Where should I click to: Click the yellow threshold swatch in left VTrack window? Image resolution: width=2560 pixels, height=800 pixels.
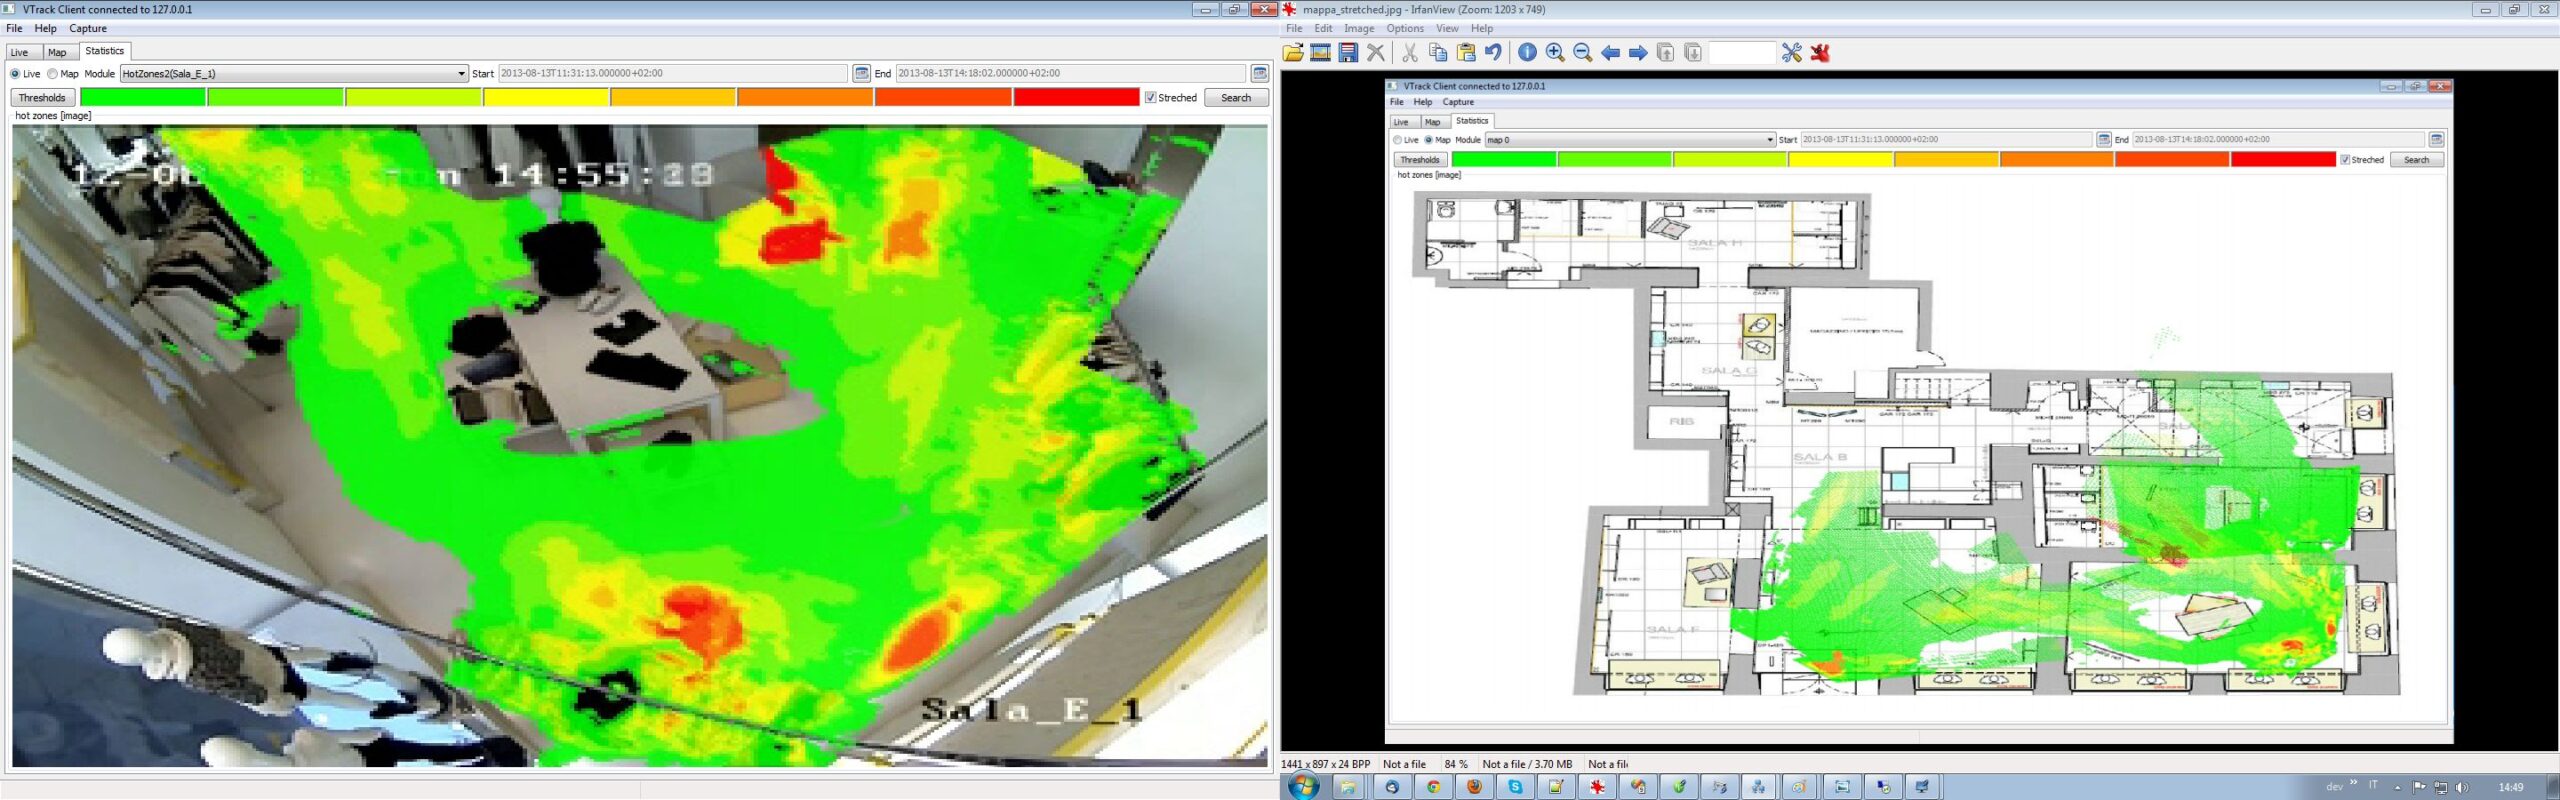[546, 98]
